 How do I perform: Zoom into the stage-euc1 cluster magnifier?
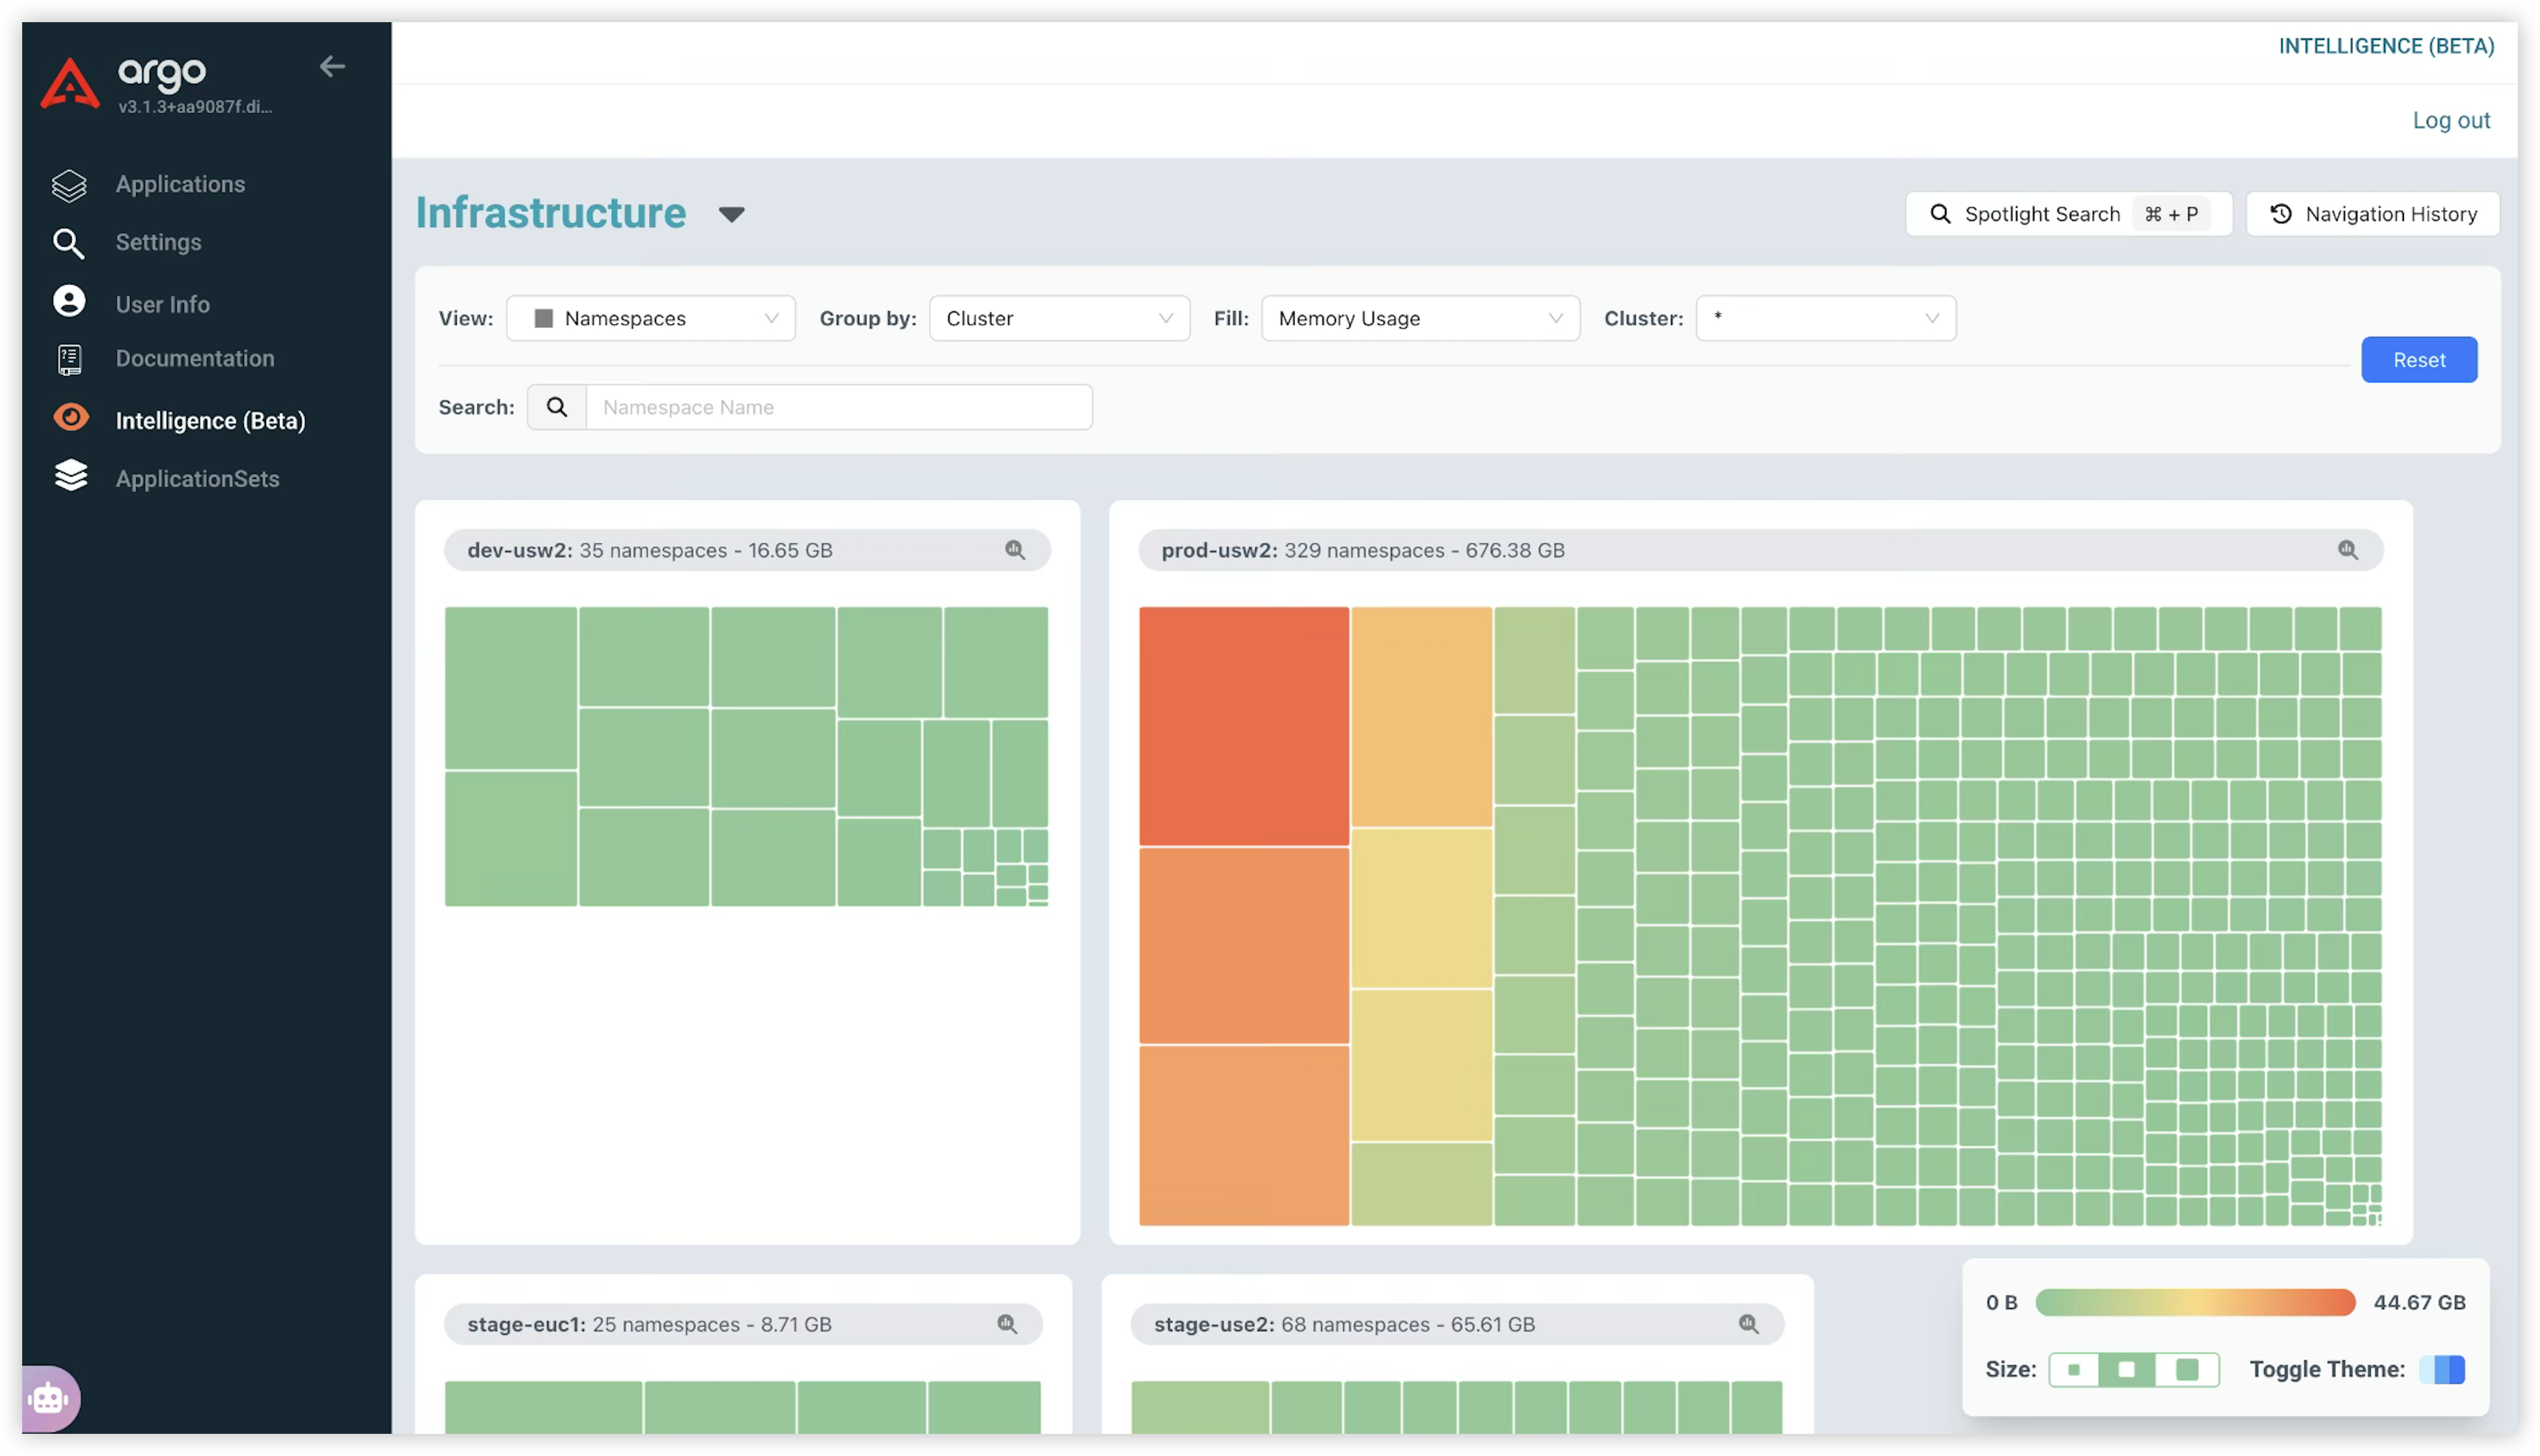(x=1007, y=1324)
